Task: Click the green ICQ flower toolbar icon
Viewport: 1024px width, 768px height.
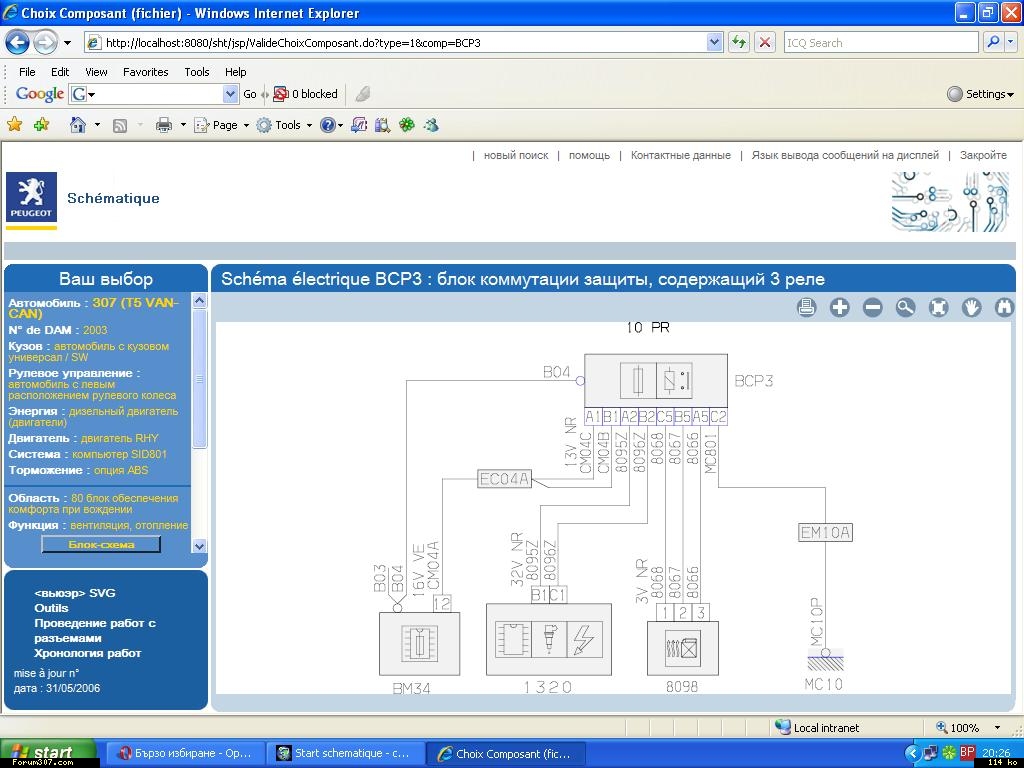Action: (x=407, y=124)
